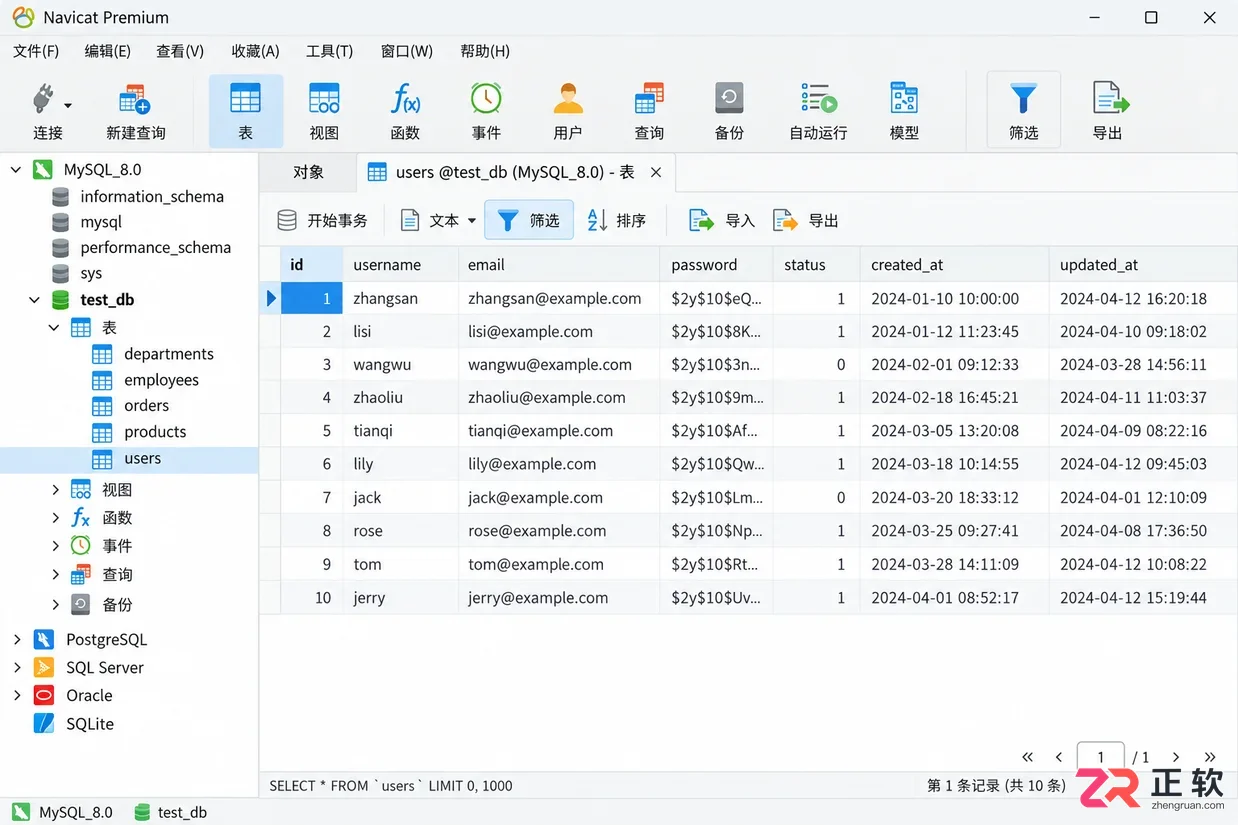The width and height of the screenshot is (1238, 825).
Task: Collapse the test_db database node
Action: [x=35, y=299]
